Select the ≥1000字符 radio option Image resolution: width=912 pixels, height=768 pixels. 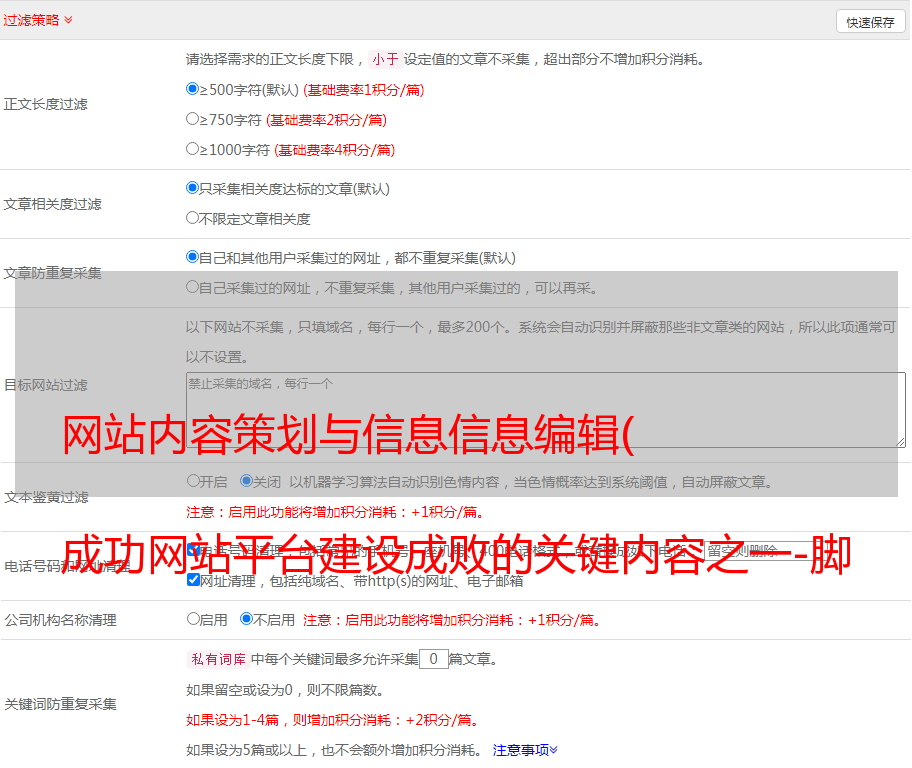tap(192, 149)
